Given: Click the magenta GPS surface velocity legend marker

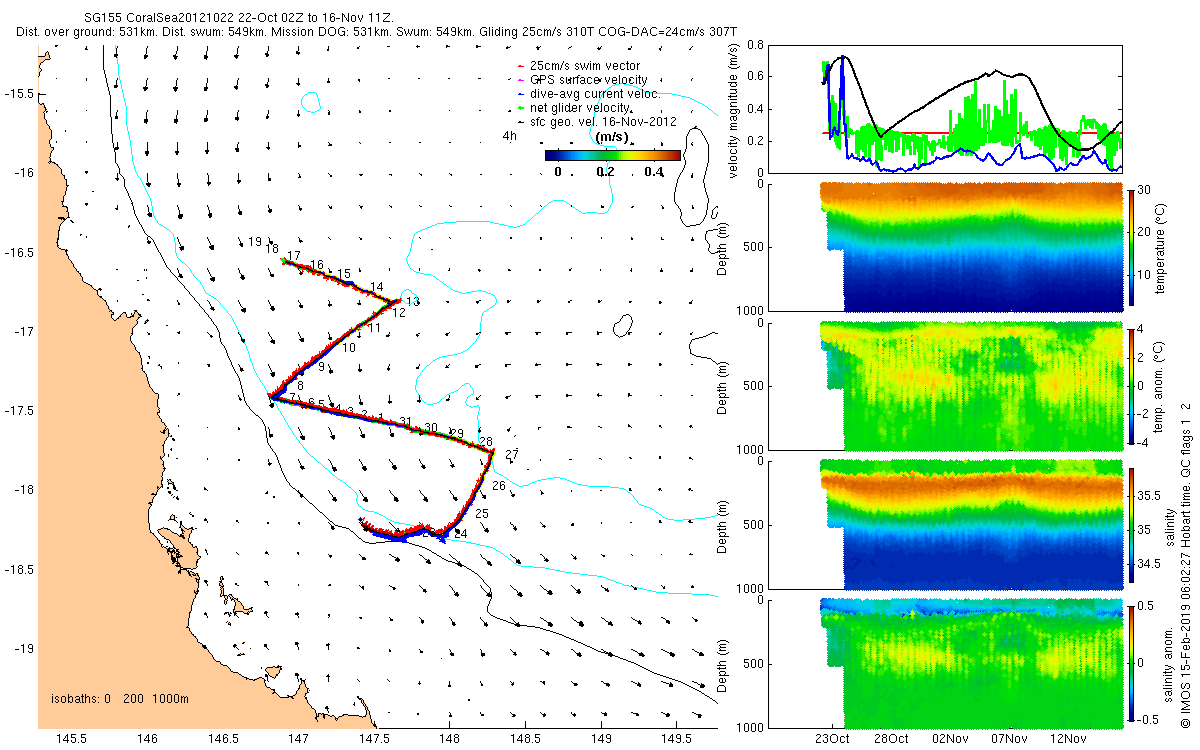Looking at the screenshot, I should click(x=519, y=80).
